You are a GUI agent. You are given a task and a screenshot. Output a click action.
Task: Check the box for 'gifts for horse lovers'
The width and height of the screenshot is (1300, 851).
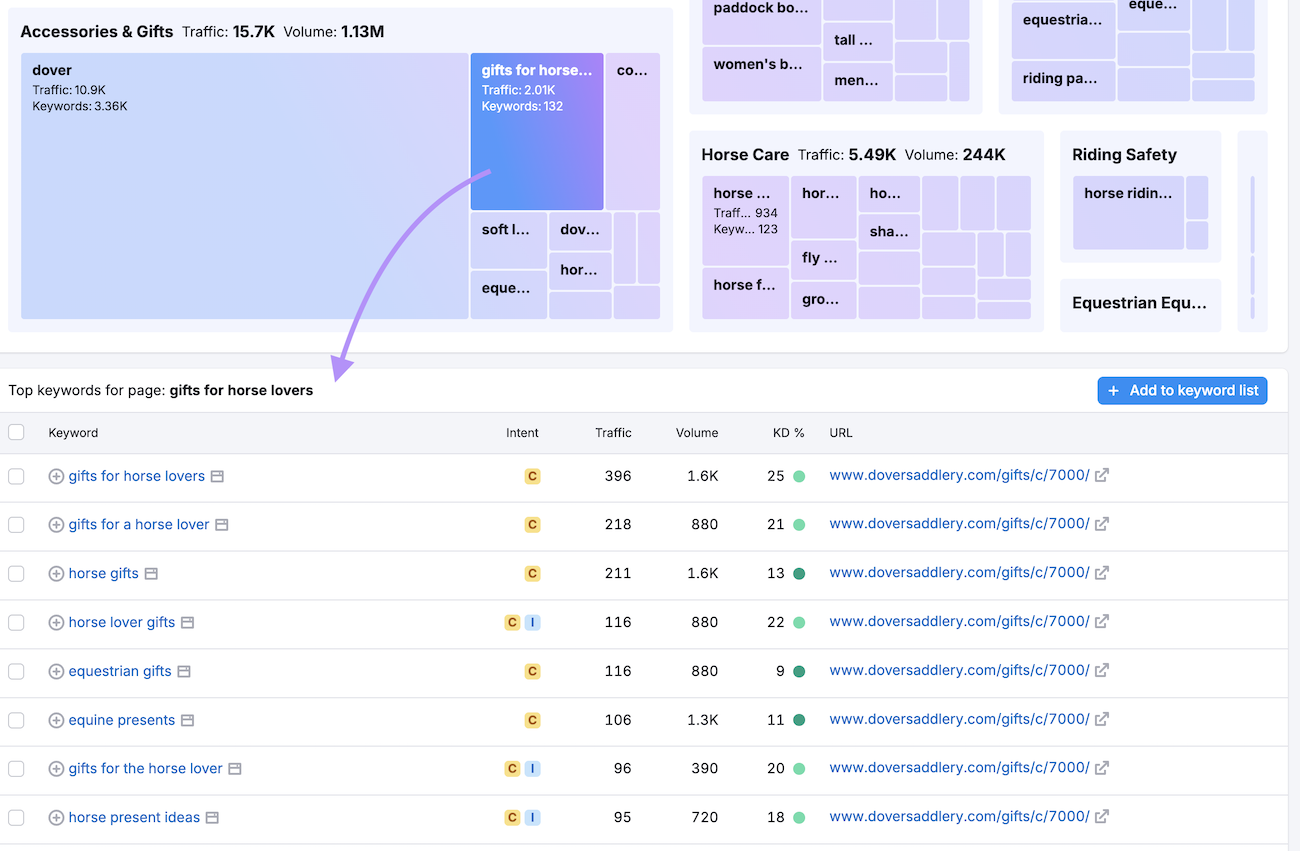(x=16, y=476)
